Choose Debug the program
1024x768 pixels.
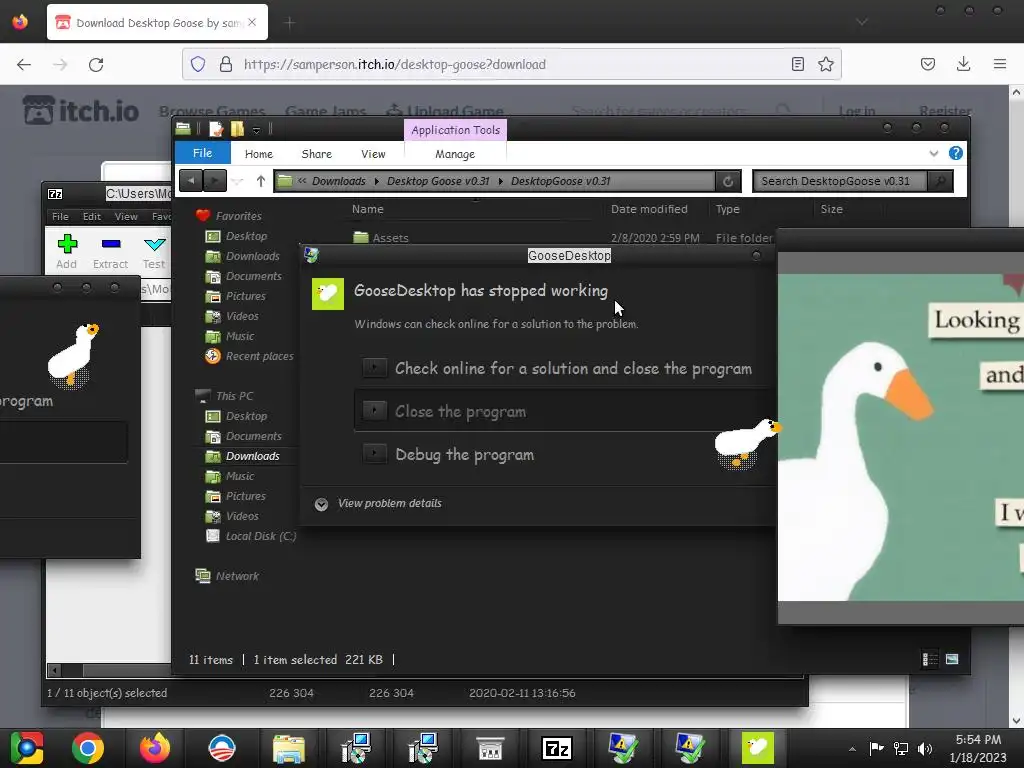(451, 455)
